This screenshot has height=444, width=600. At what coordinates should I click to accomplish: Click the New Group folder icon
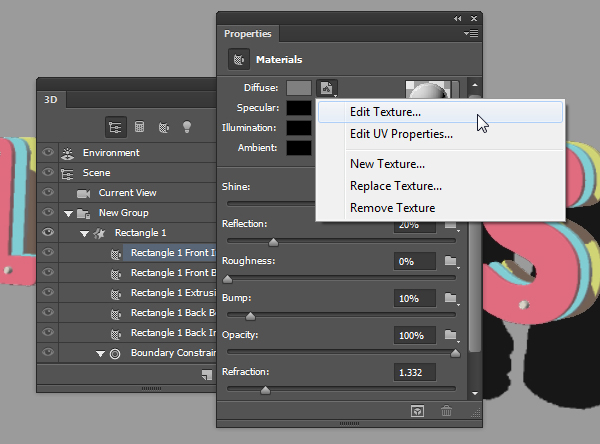point(83,213)
